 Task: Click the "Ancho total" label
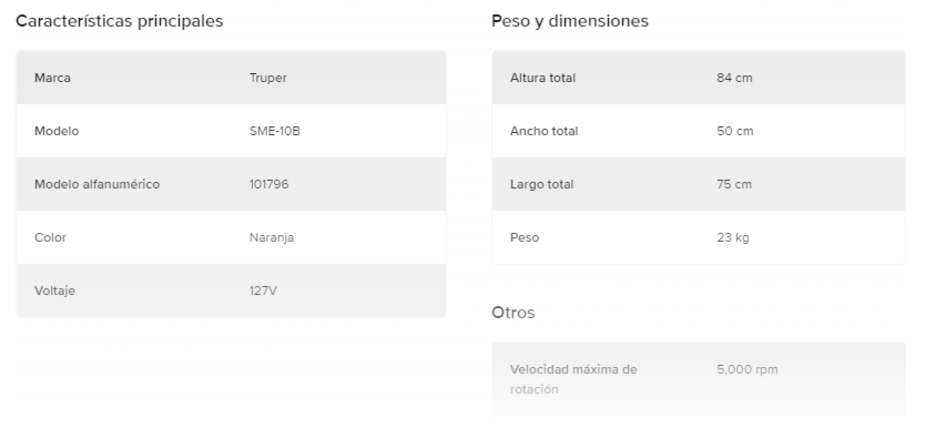click(544, 131)
